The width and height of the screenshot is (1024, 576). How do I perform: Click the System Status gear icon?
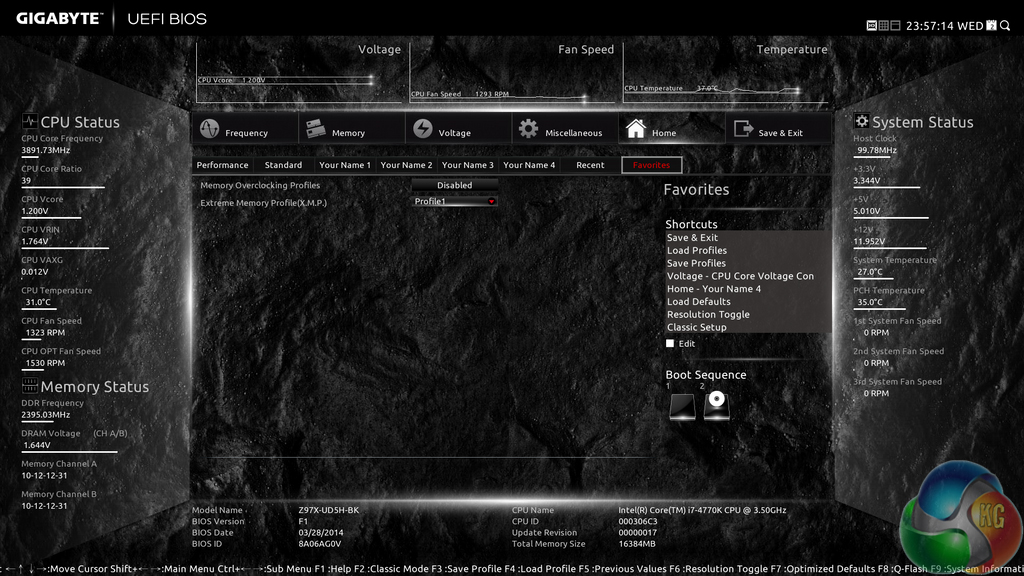[x=861, y=121]
